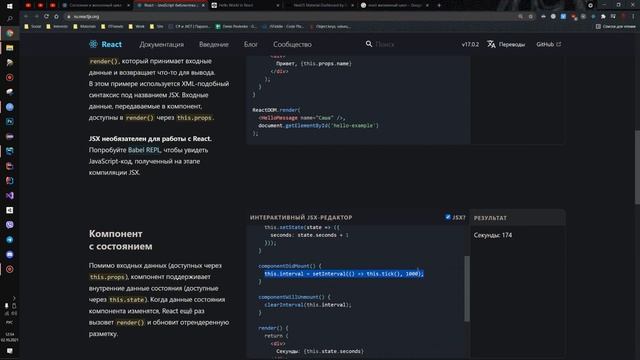Close the active React browser tab
The image size is (640, 360).
203,5
